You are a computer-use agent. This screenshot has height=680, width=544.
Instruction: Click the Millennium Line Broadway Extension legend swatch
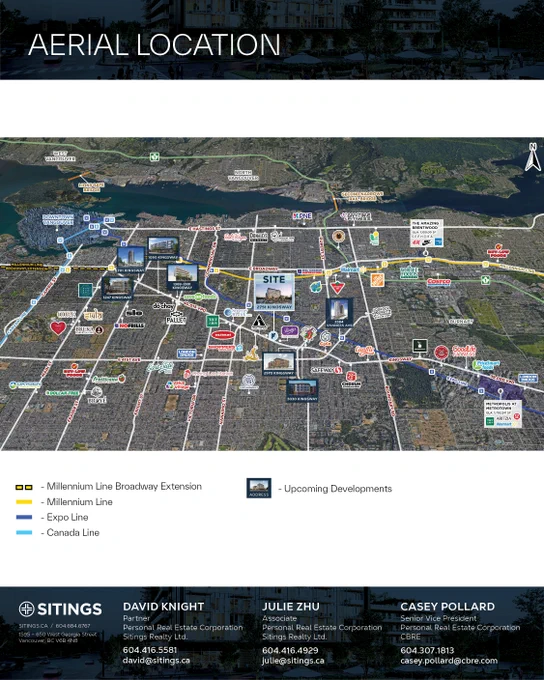(24, 487)
